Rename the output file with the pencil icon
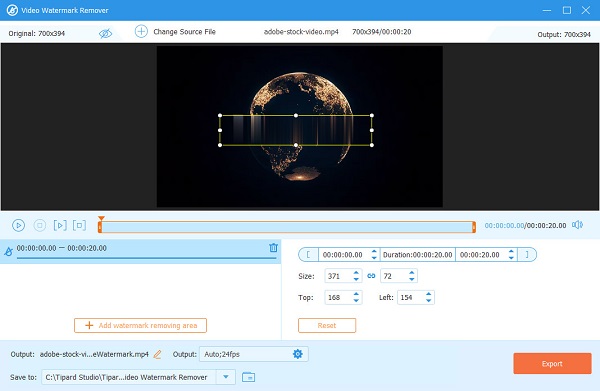Screen dimensions: 600x391 point(157,354)
